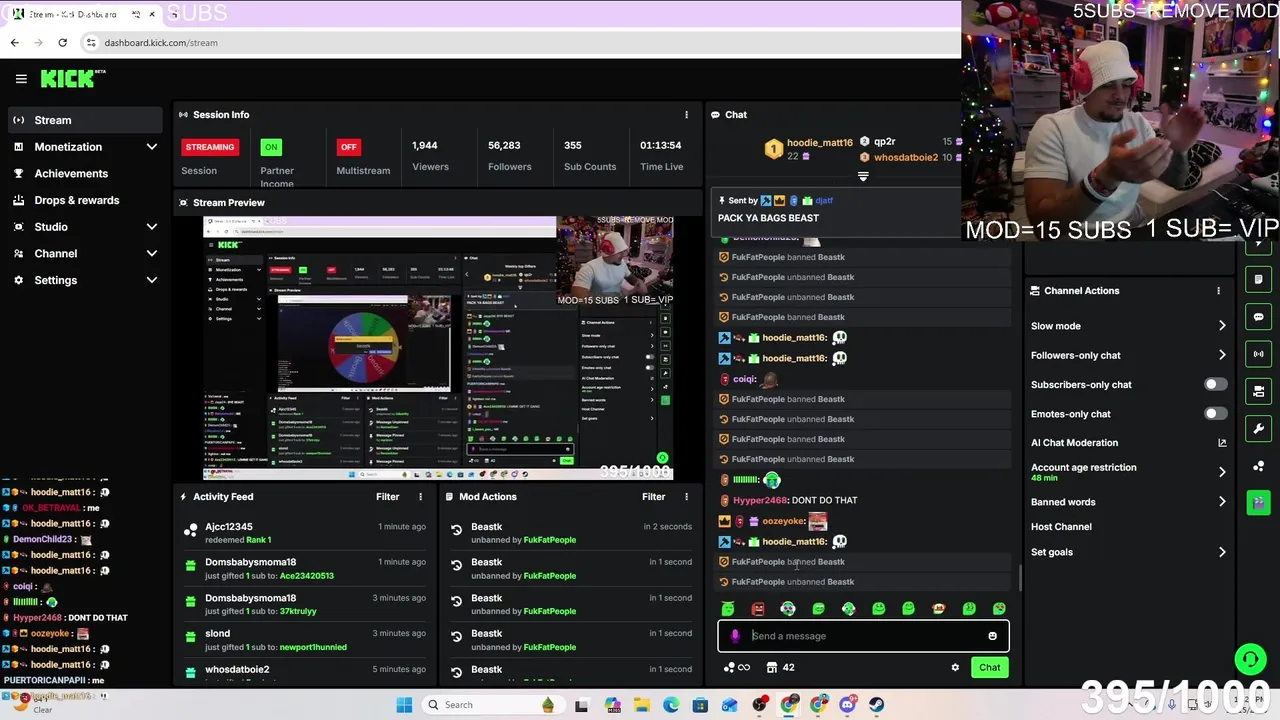The image size is (1280, 720).
Task: Open 37ktrulyy gifted user link
Action: [298, 611]
